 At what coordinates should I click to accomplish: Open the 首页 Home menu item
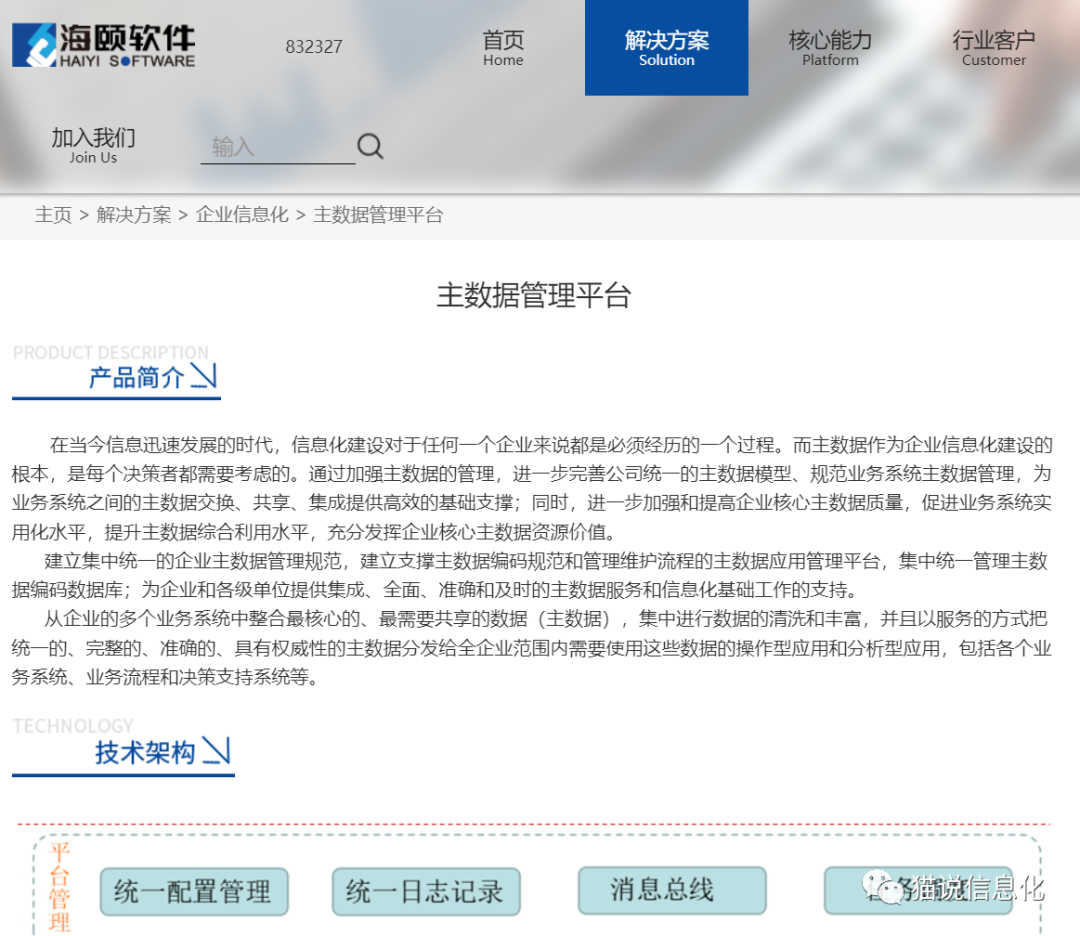(x=503, y=47)
